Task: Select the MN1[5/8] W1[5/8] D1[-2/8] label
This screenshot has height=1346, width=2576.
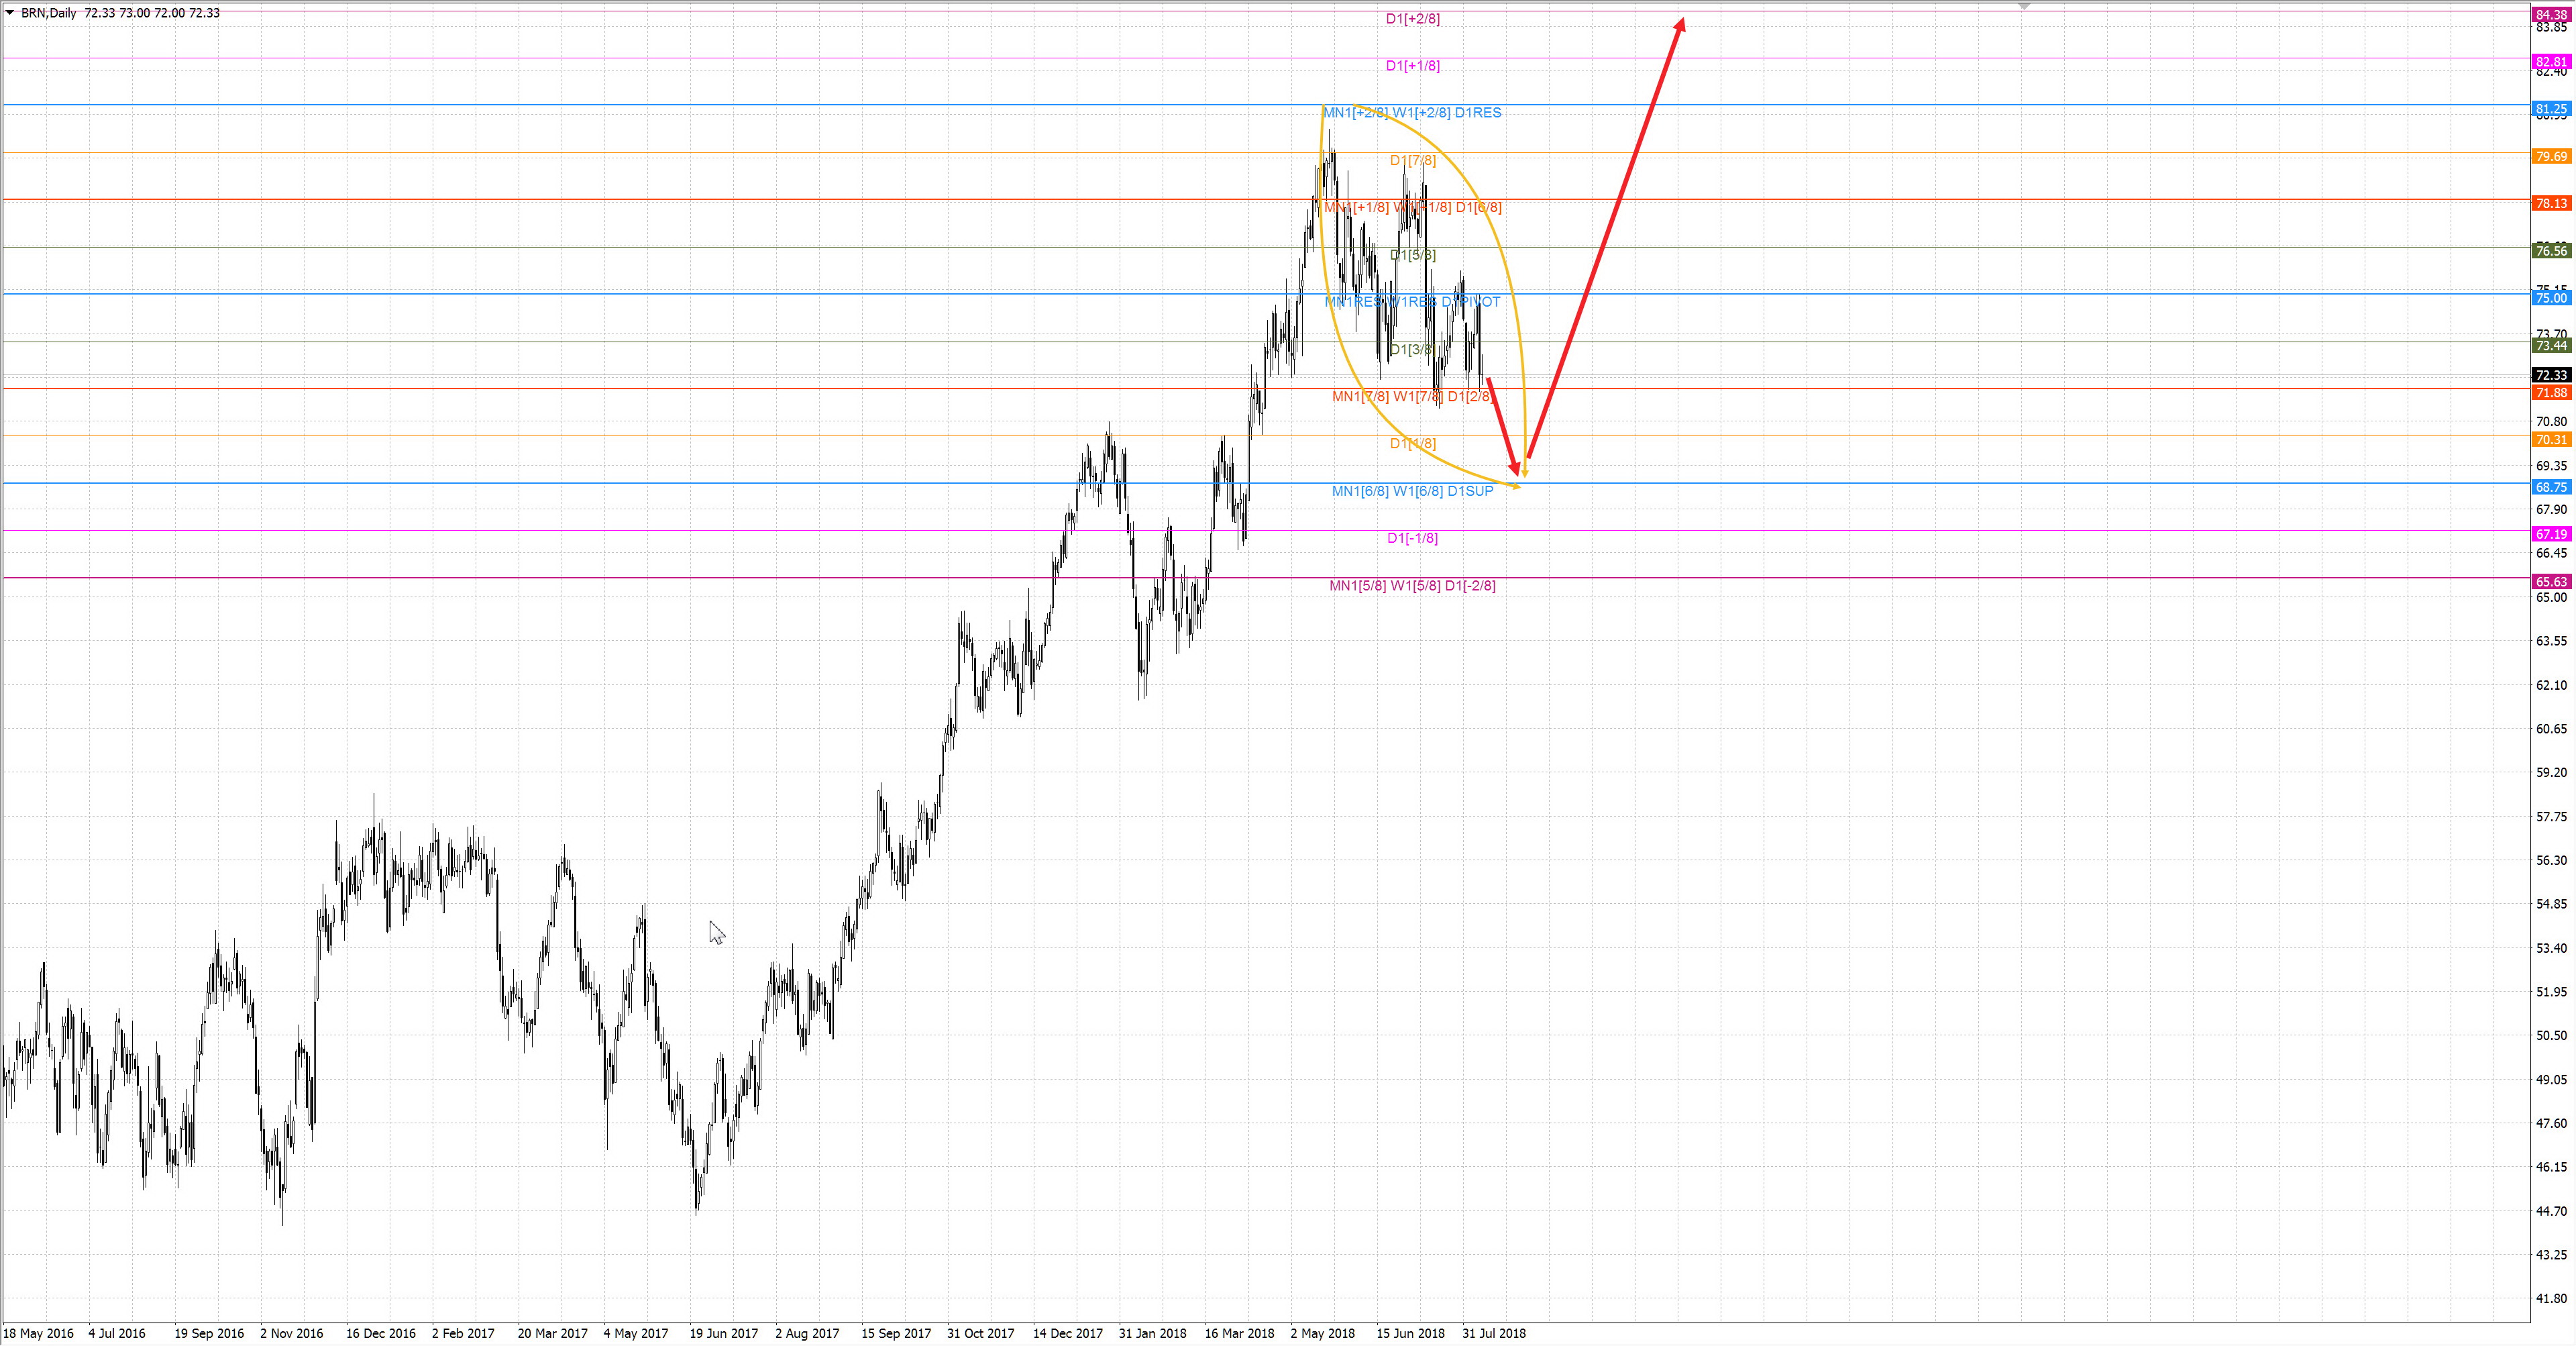Action: click(x=1412, y=586)
